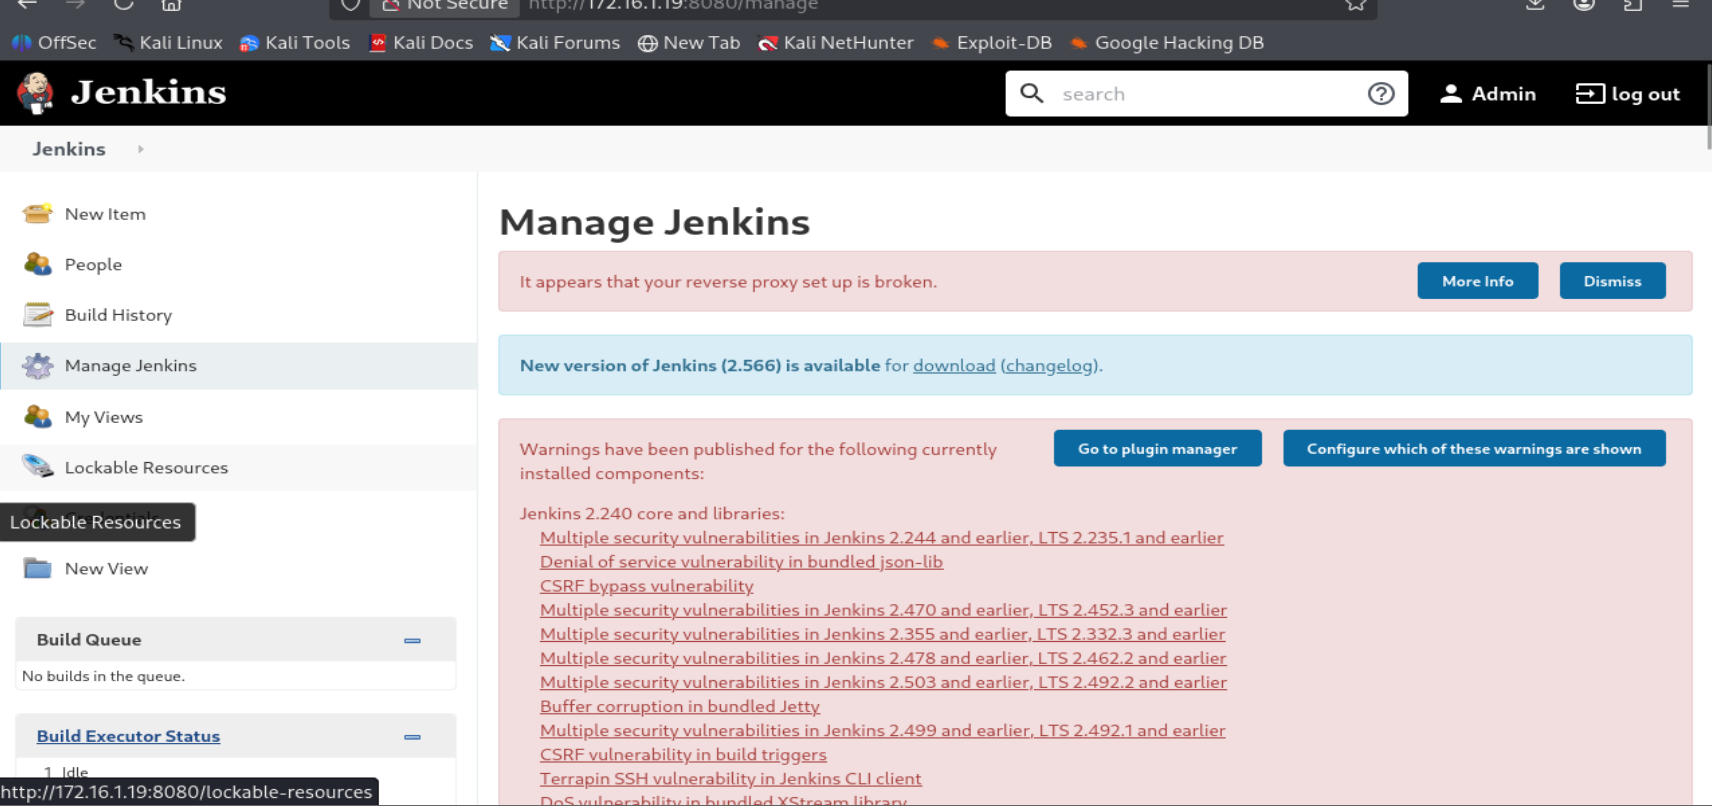Reload the page with the browser refresh icon
1712x806 pixels.
point(123,5)
